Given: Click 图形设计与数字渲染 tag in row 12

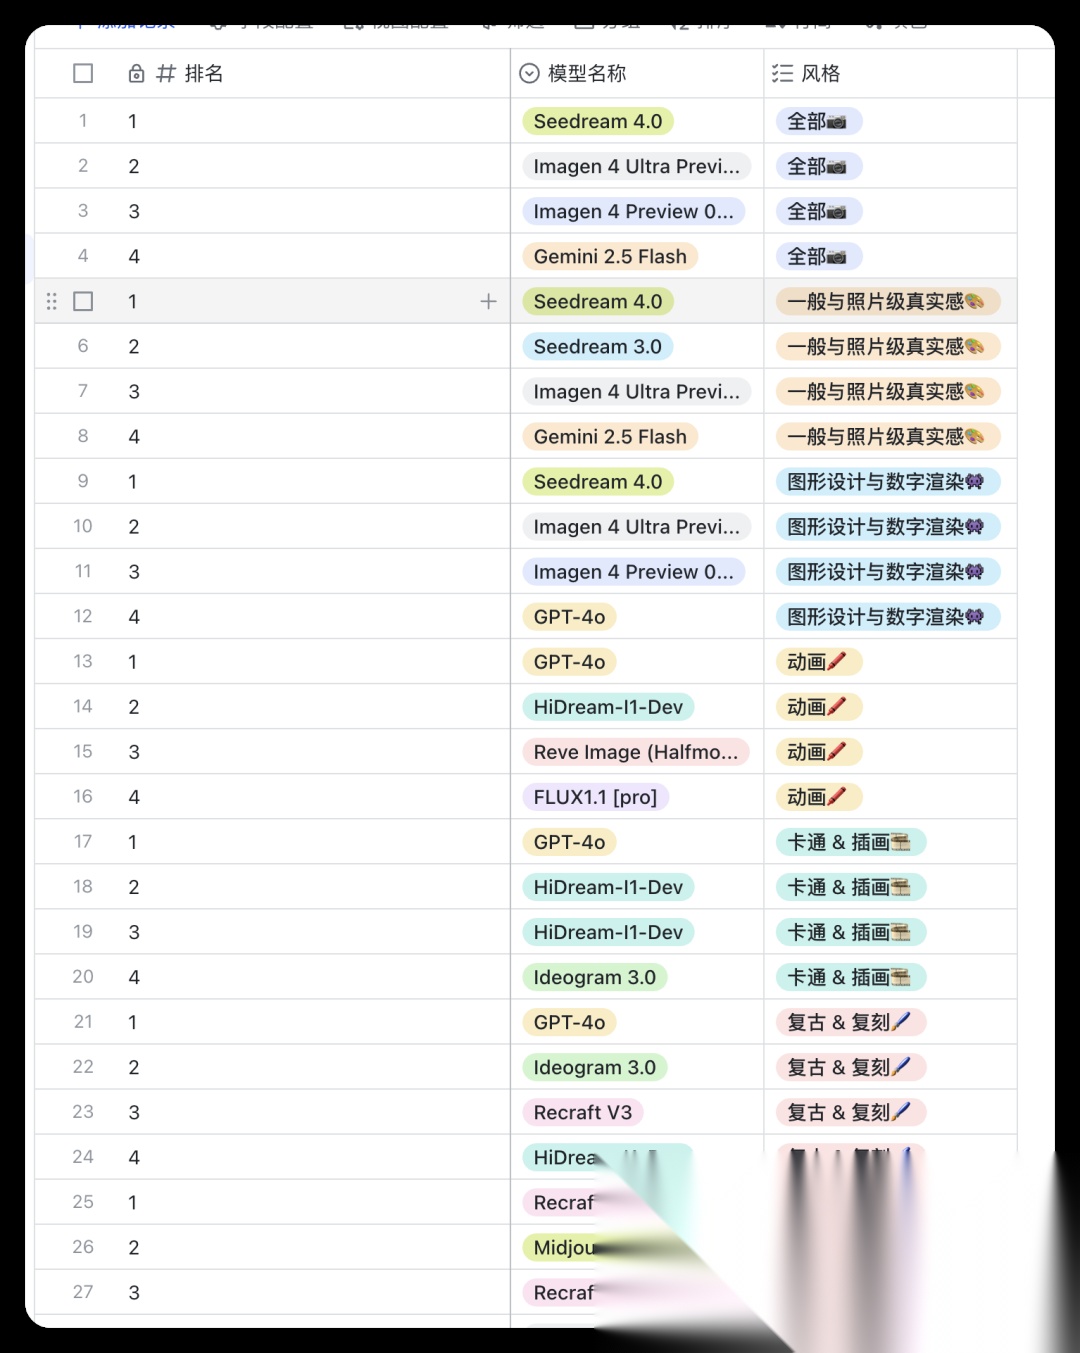Looking at the screenshot, I should (x=888, y=616).
